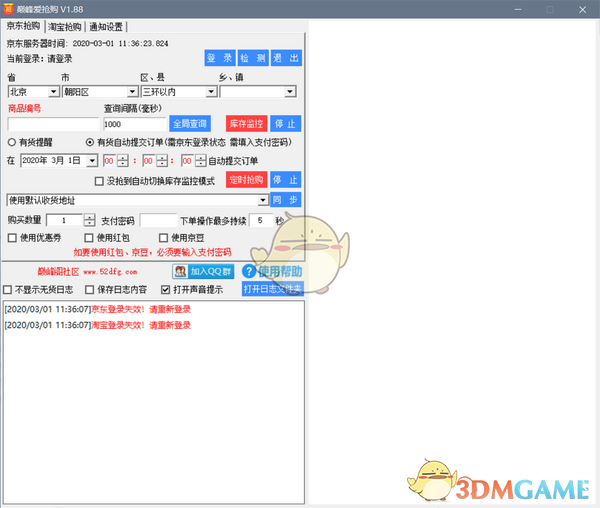Click the 查询间隔 field showing 1000
Viewport: 600px width, 508px height.
pyautogui.click(x=134, y=124)
